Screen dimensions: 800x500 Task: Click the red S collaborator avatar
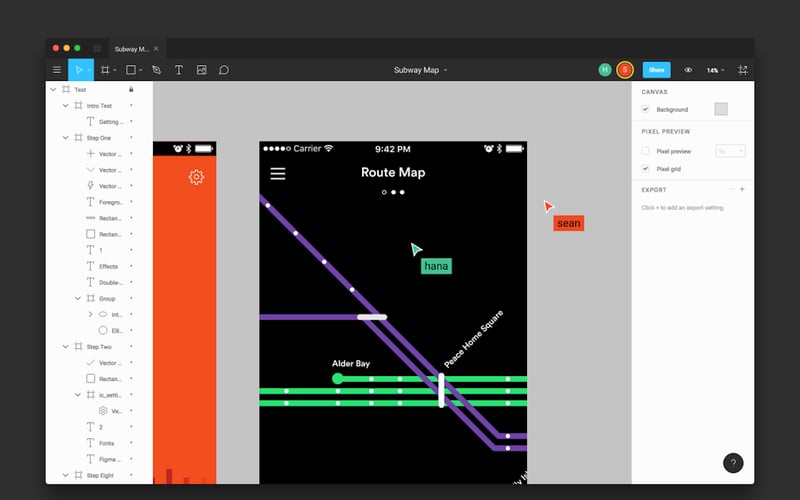coord(624,70)
